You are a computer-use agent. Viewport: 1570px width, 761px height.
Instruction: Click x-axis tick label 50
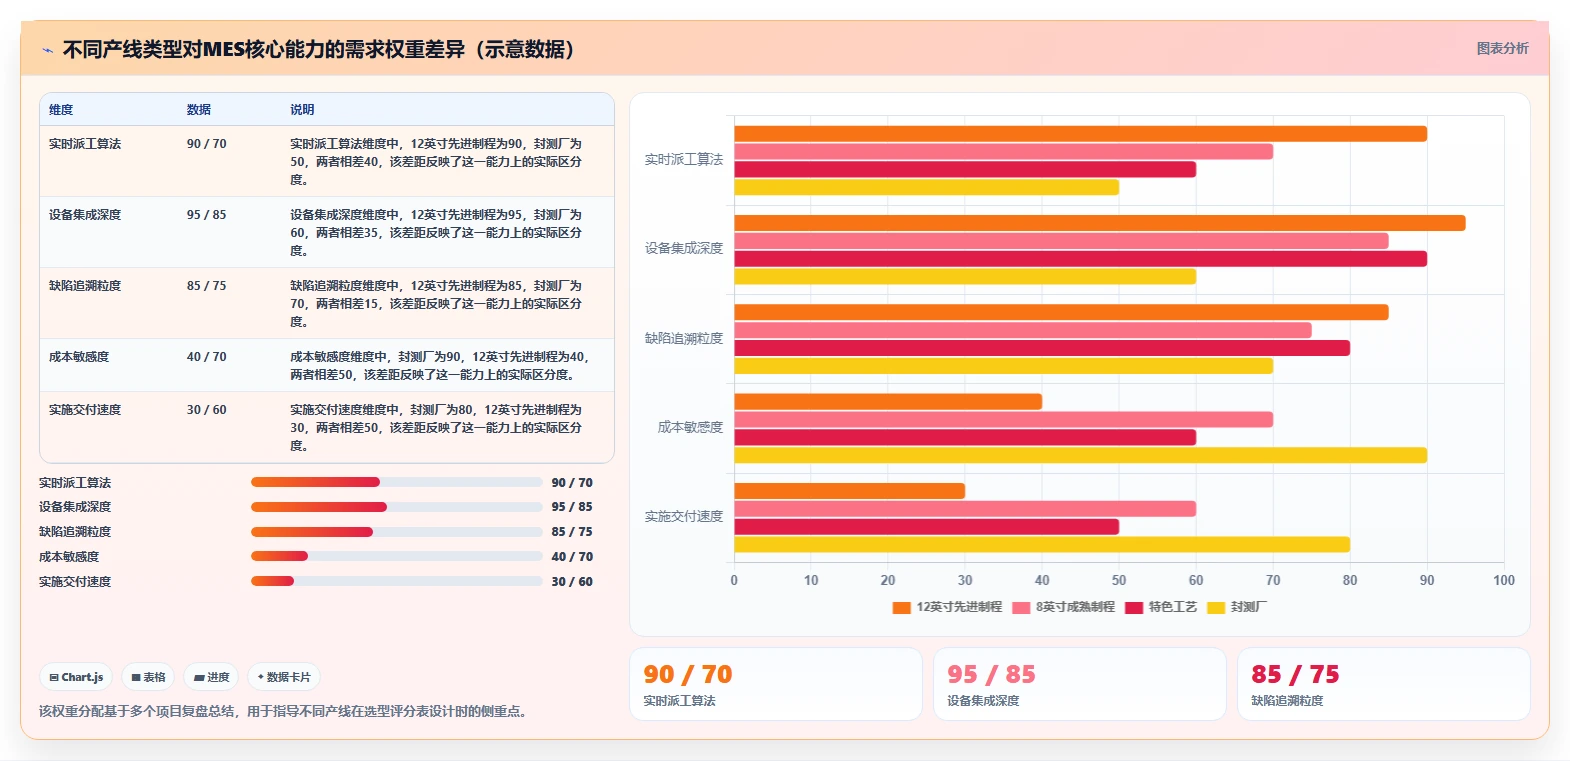pyautogui.click(x=1119, y=580)
